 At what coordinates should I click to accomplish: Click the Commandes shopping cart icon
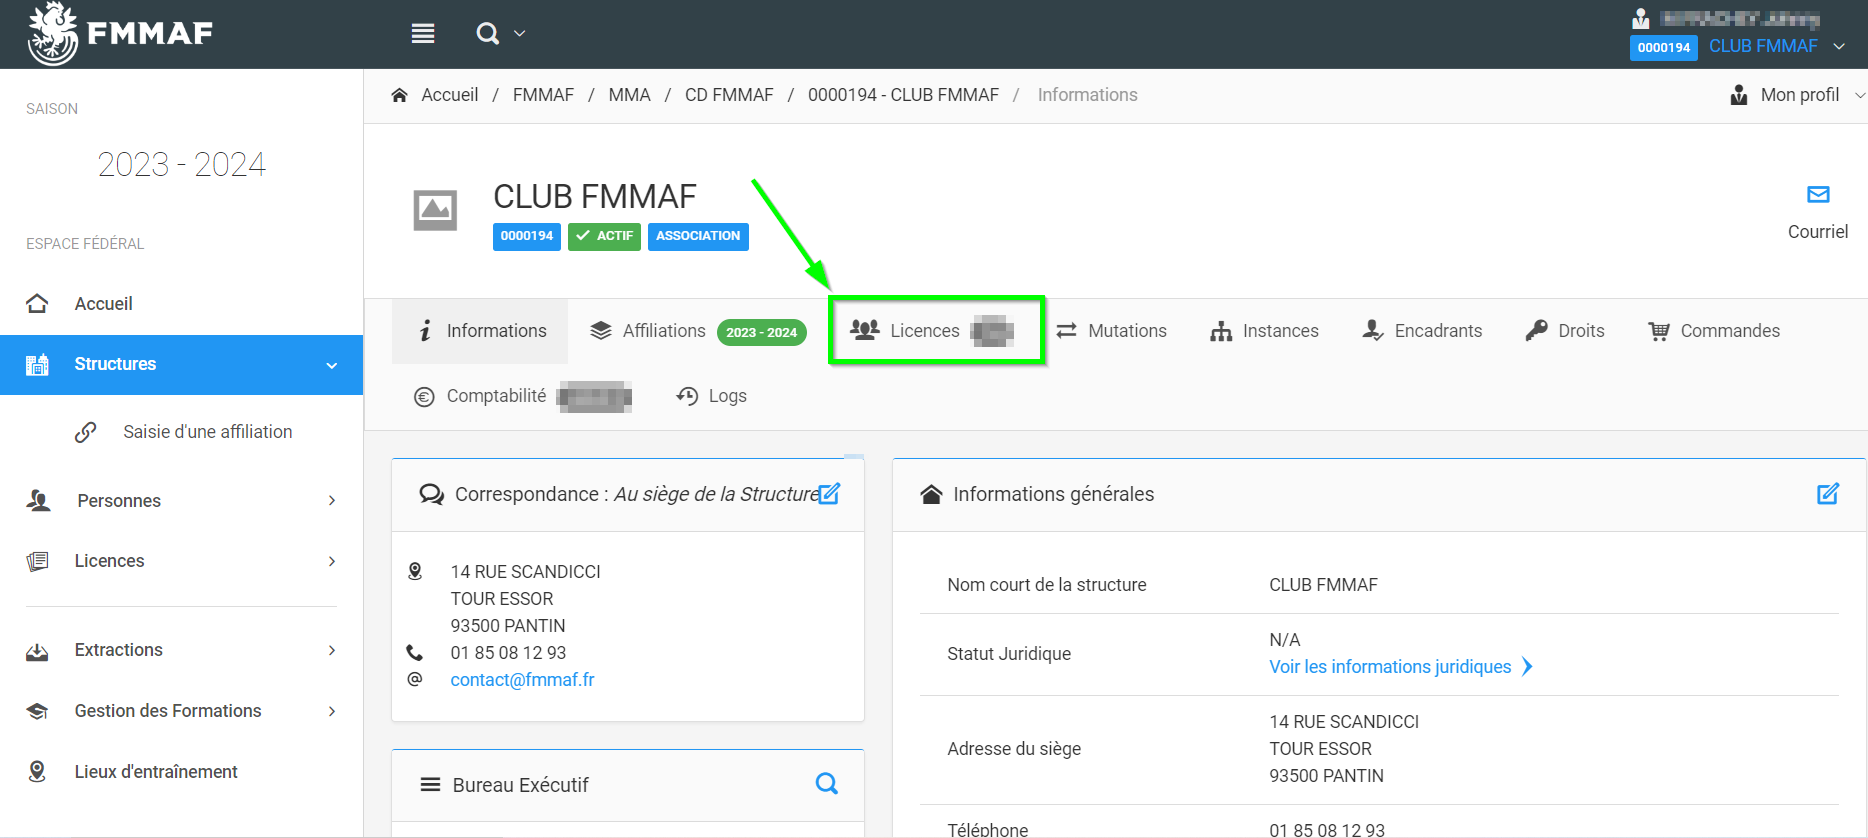(1659, 331)
